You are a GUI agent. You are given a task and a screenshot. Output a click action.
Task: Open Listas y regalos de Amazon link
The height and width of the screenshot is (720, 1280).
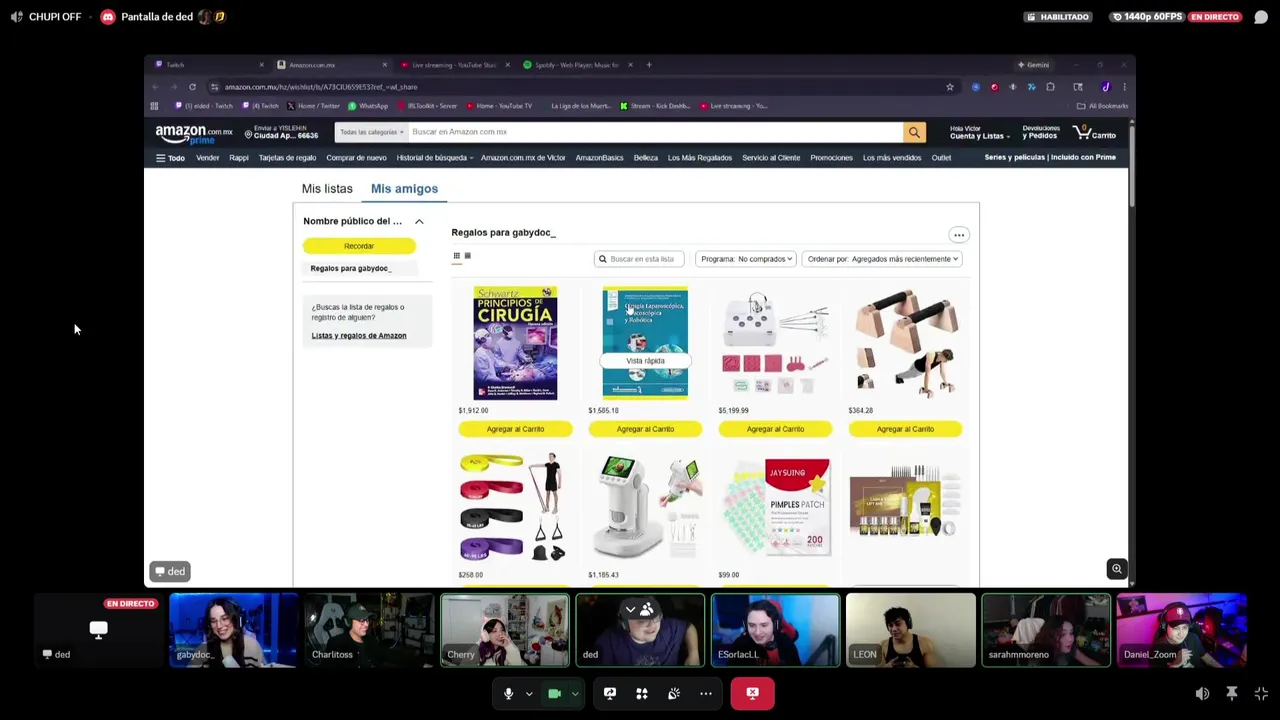[x=359, y=335]
